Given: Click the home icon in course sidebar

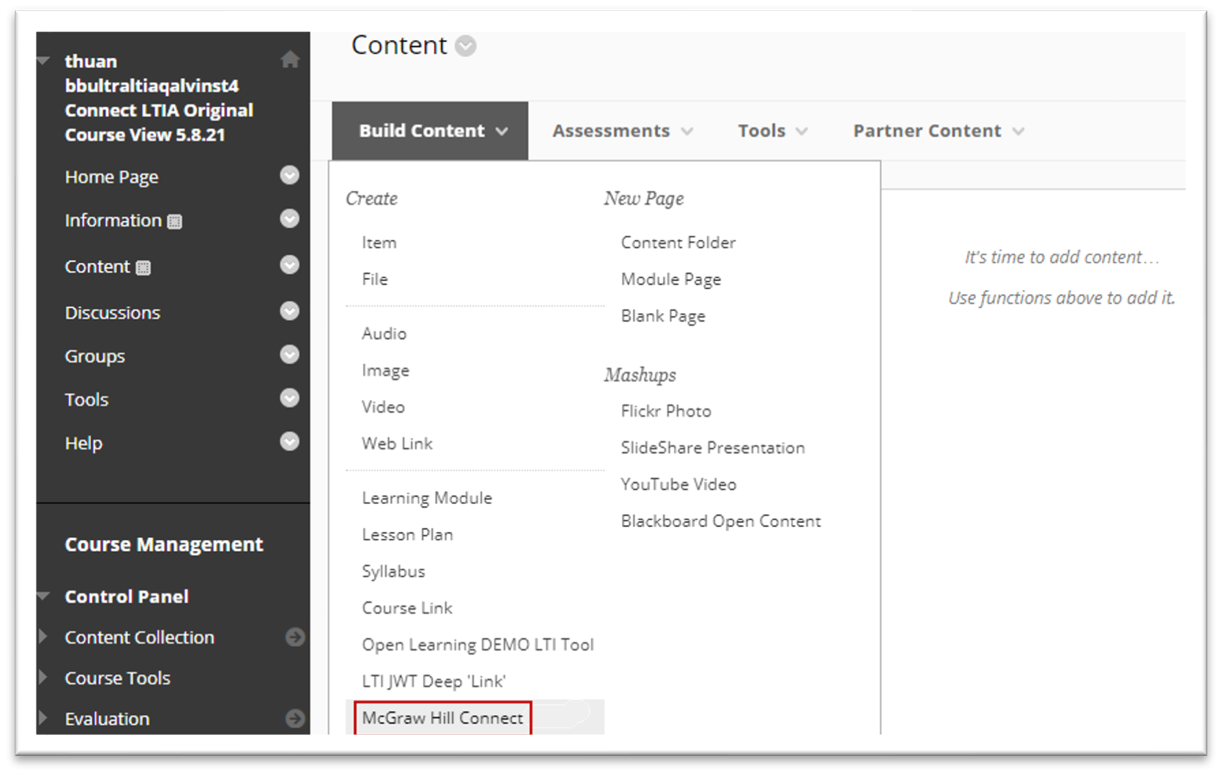Looking at the screenshot, I should (x=290, y=60).
